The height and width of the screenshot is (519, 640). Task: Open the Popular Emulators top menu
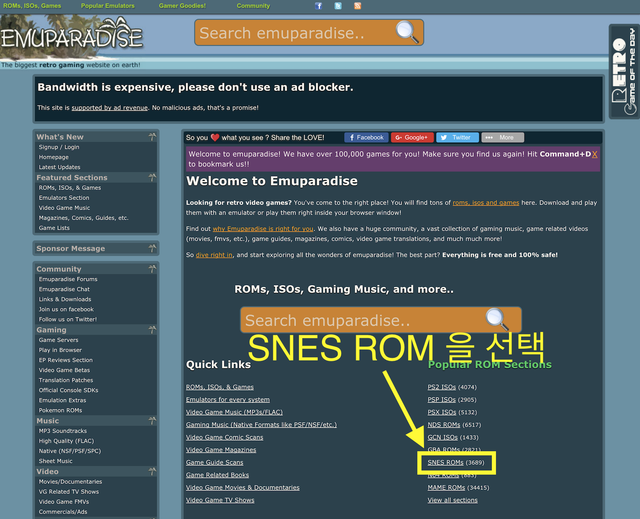108,6
